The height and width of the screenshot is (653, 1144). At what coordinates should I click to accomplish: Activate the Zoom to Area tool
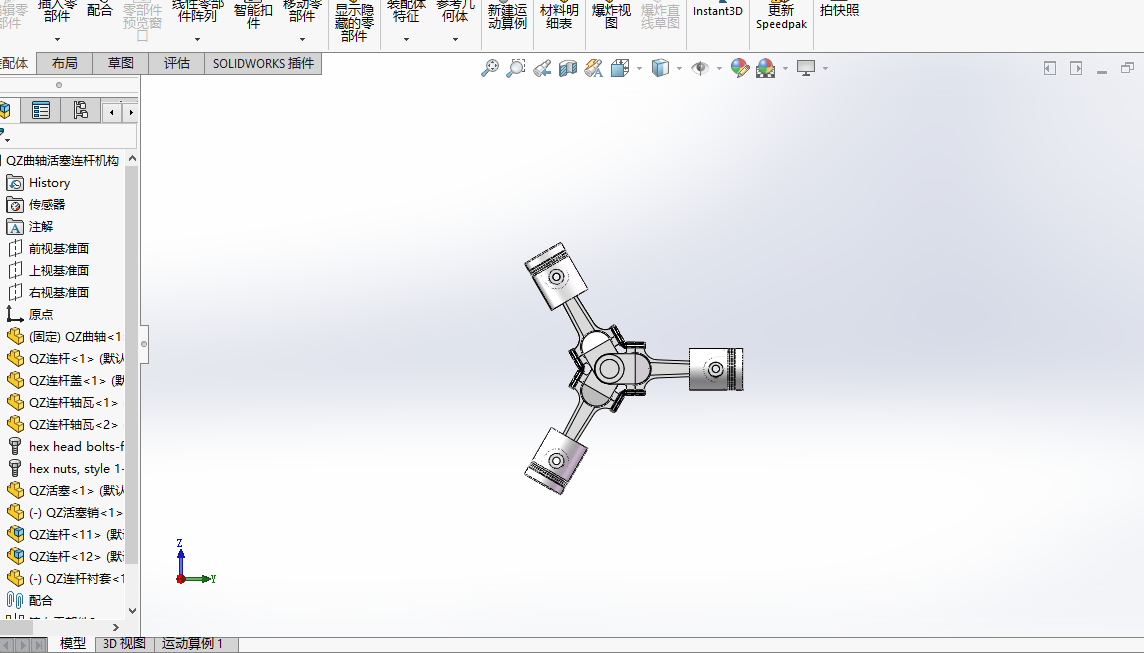click(x=514, y=68)
